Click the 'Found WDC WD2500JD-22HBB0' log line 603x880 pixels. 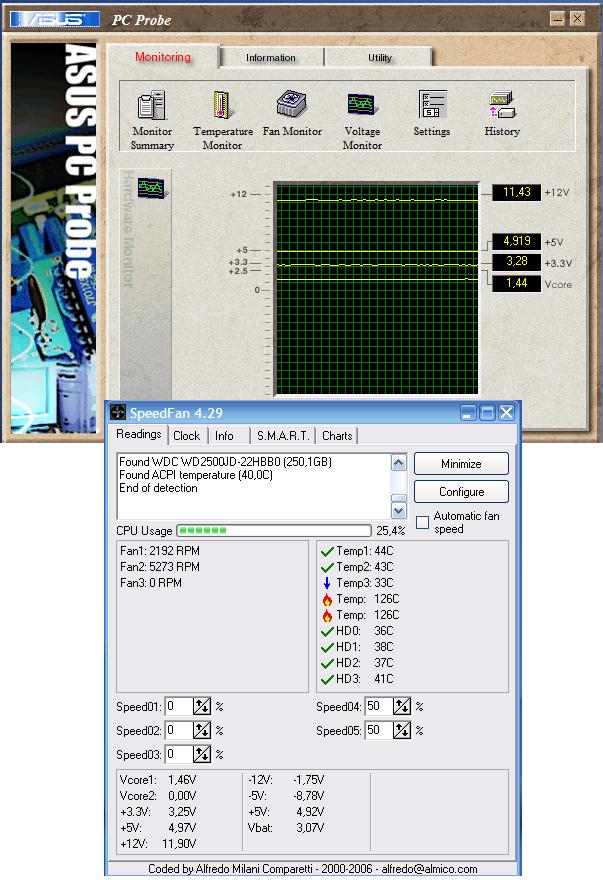coord(226,462)
